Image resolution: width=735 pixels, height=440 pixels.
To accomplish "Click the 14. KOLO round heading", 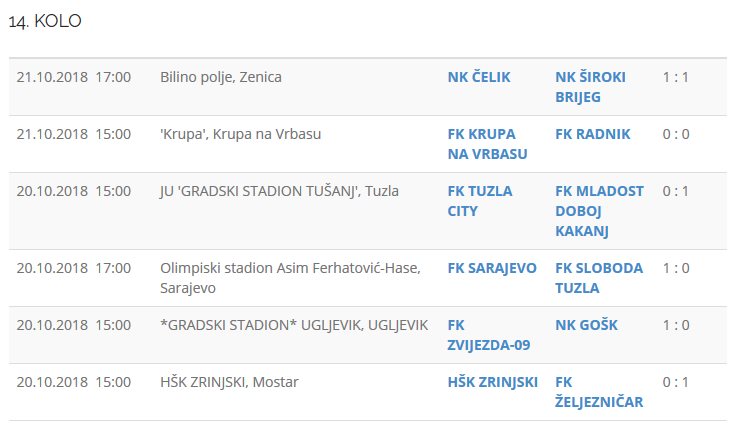I will [x=45, y=22].
